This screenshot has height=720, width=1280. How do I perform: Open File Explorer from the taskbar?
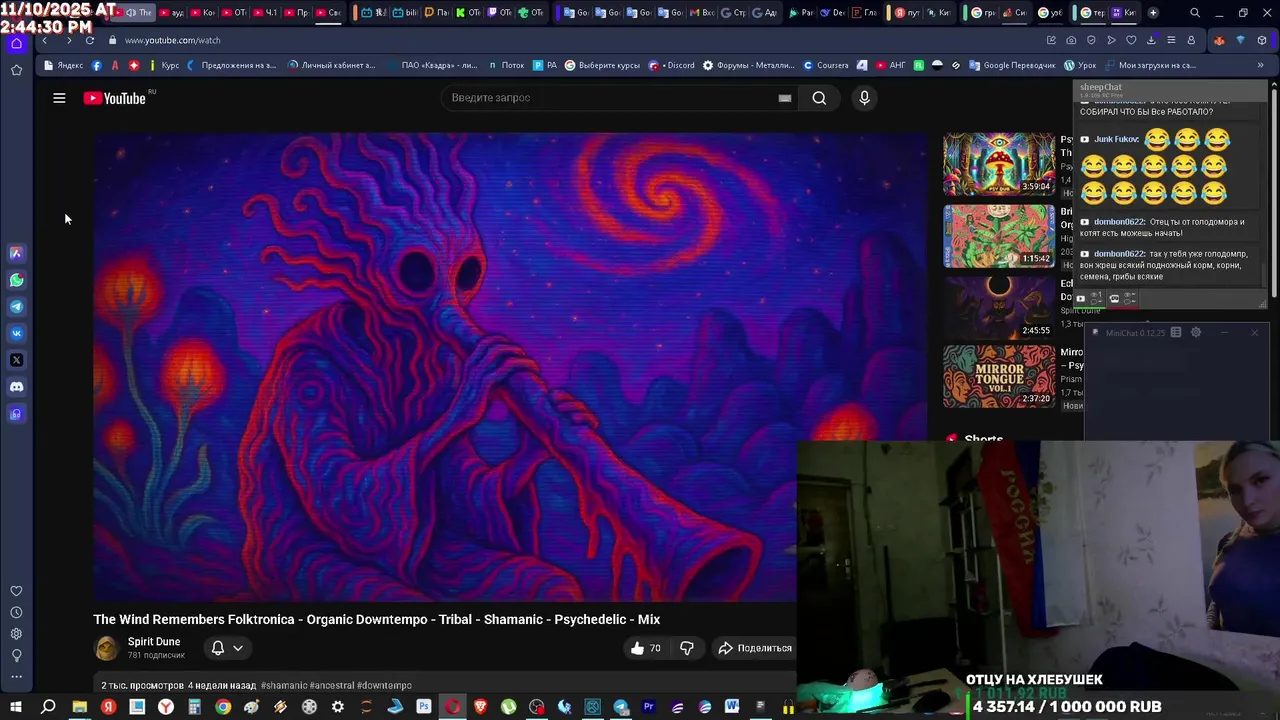tap(79, 707)
